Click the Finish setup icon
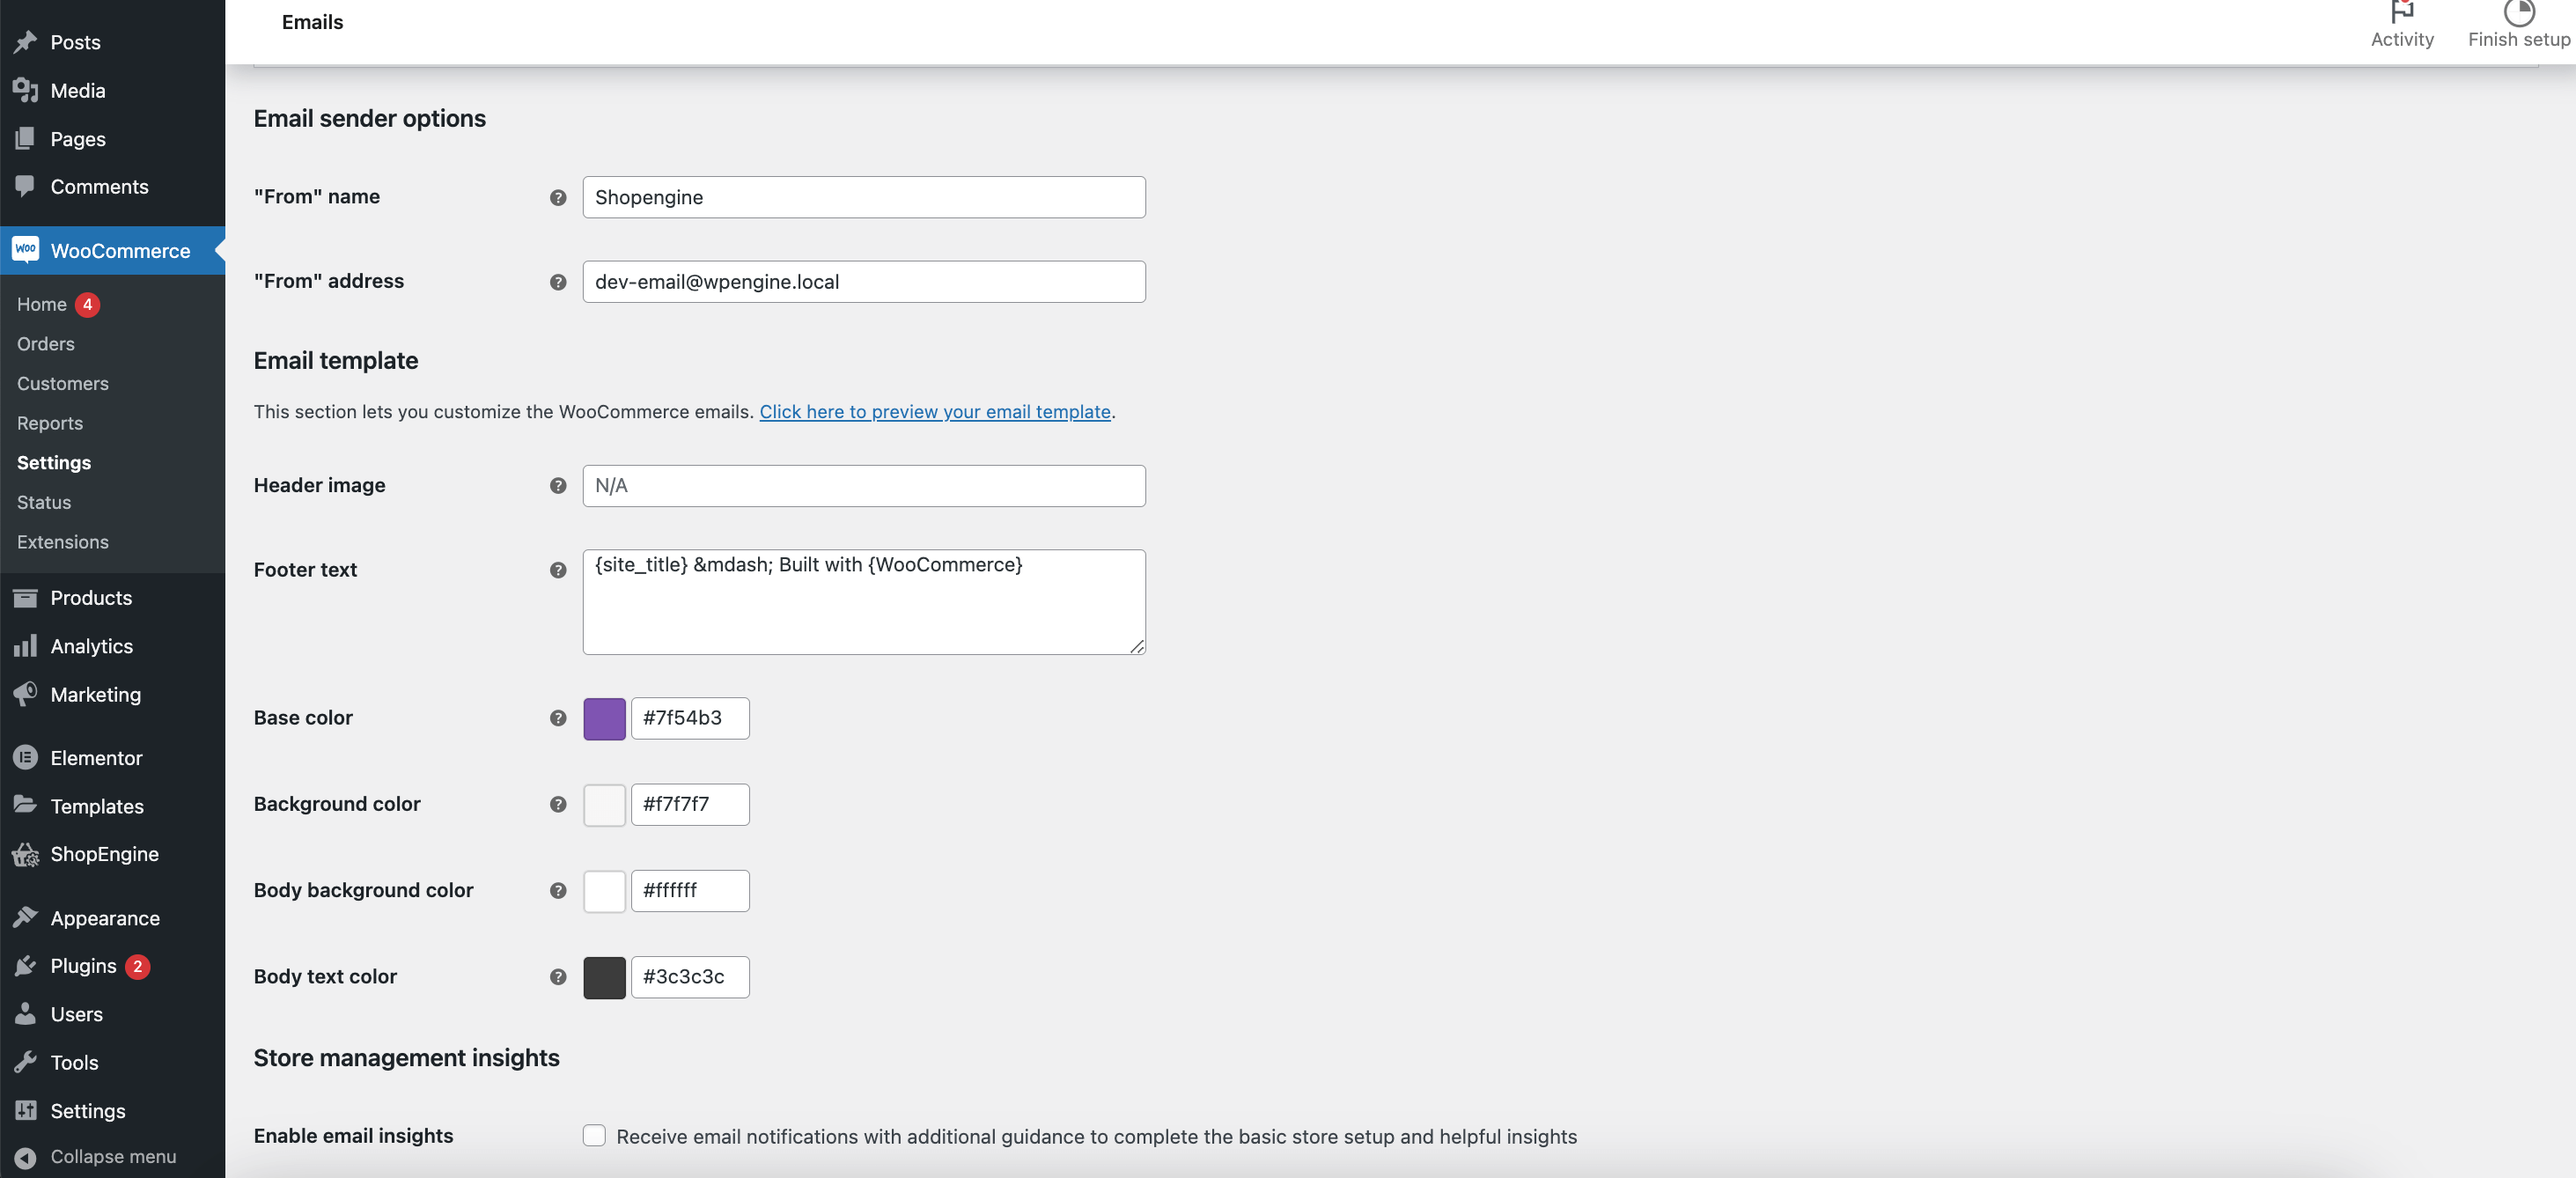Image resolution: width=2576 pixels, height=1178 pixels. 2519,11
